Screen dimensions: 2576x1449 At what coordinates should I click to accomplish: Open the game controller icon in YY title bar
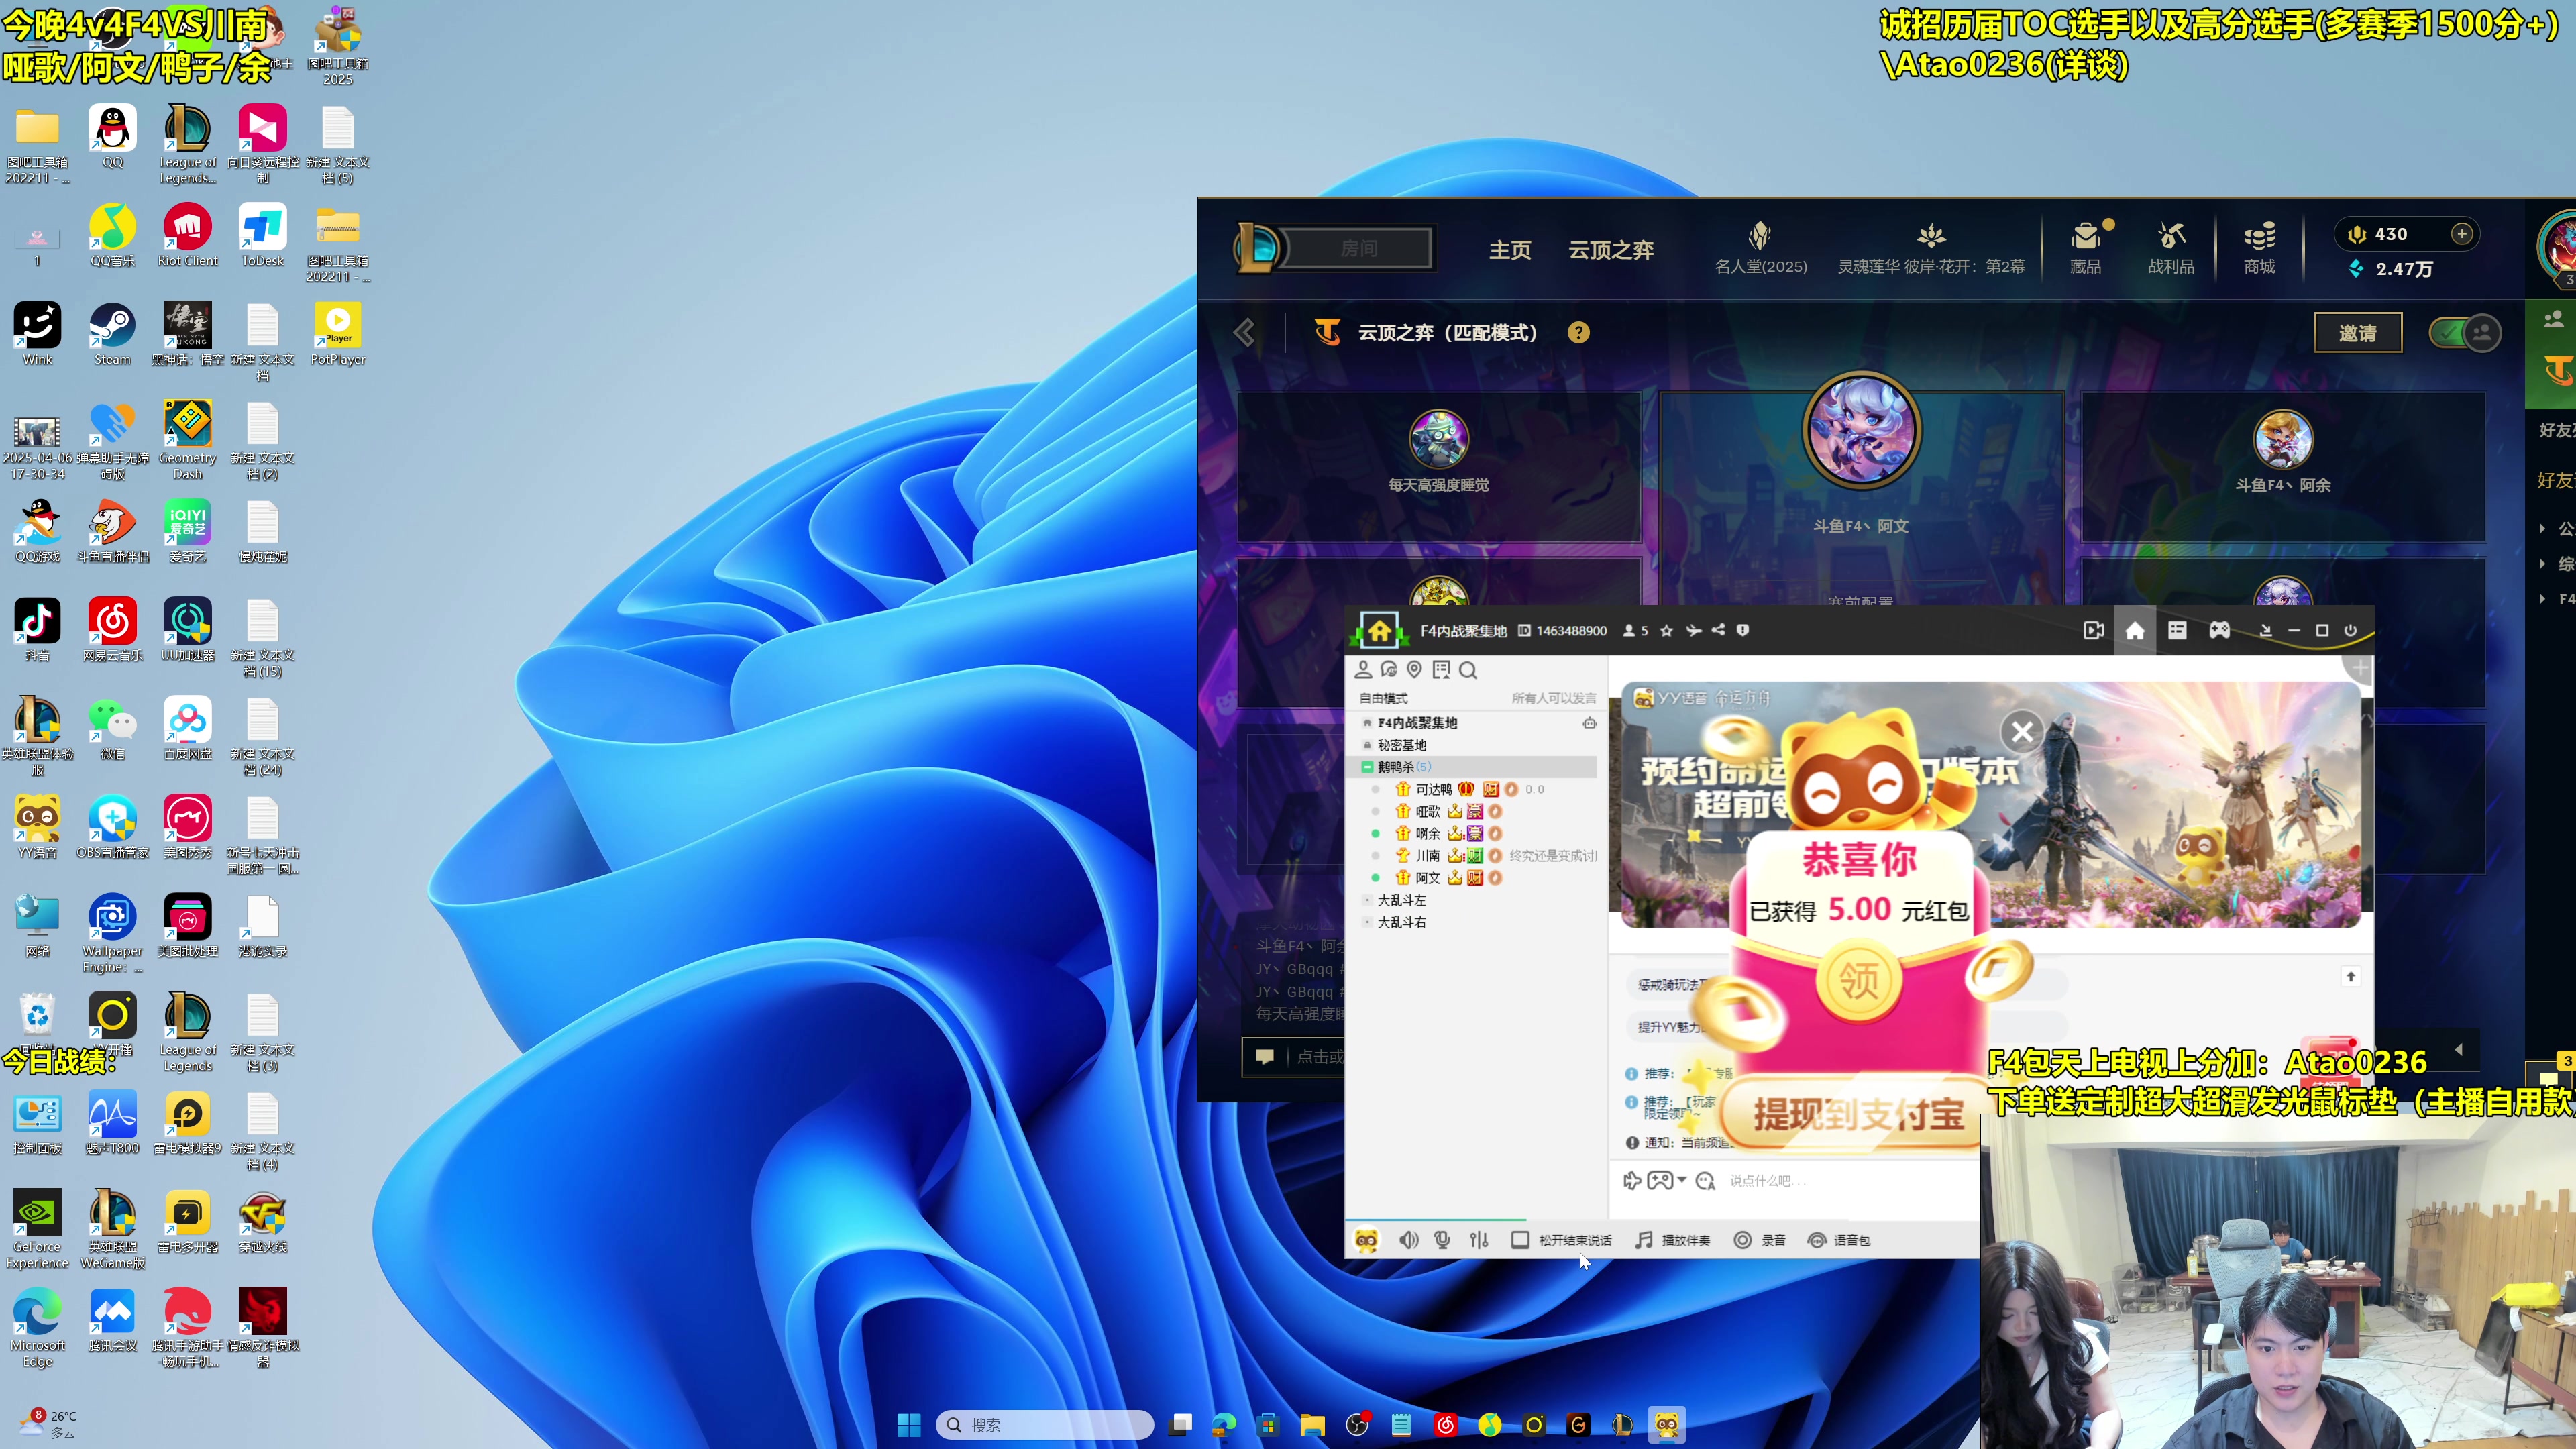(2219, 630)
